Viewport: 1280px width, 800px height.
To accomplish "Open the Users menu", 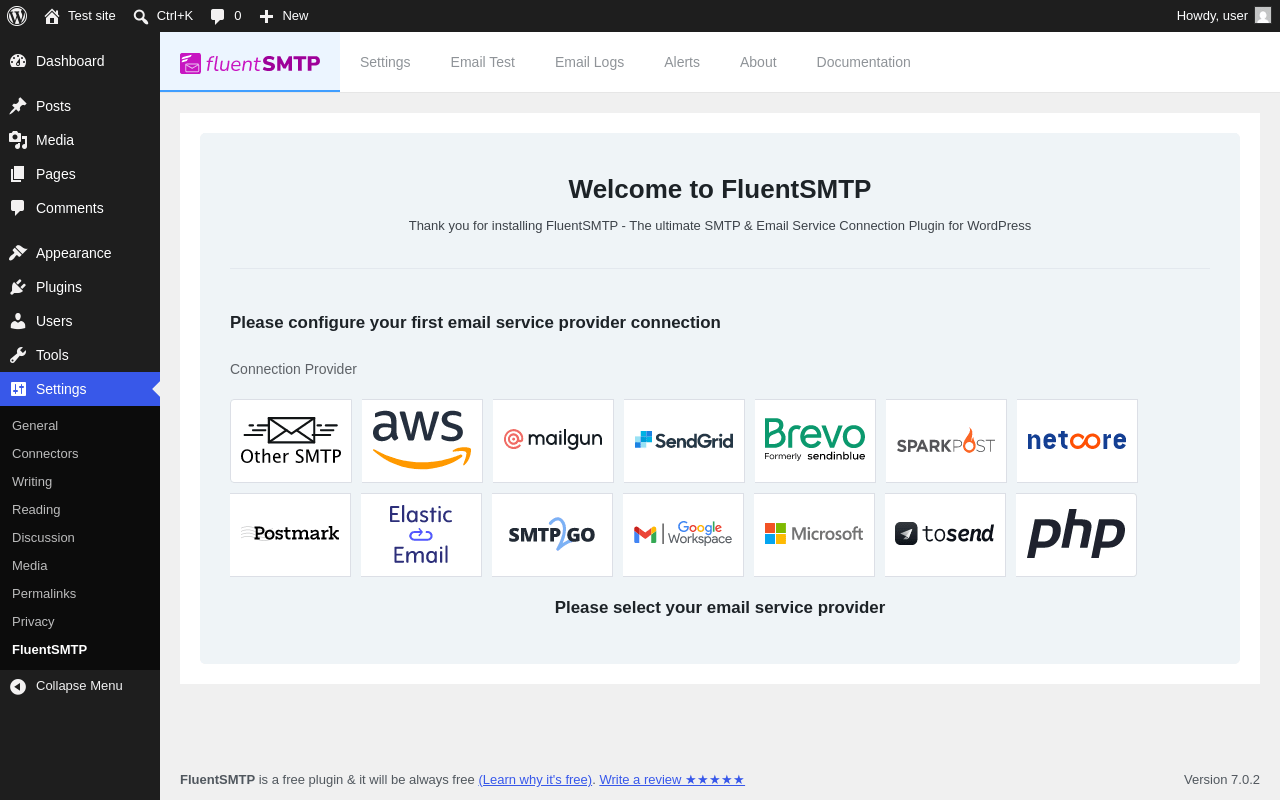I will (80, 321).
